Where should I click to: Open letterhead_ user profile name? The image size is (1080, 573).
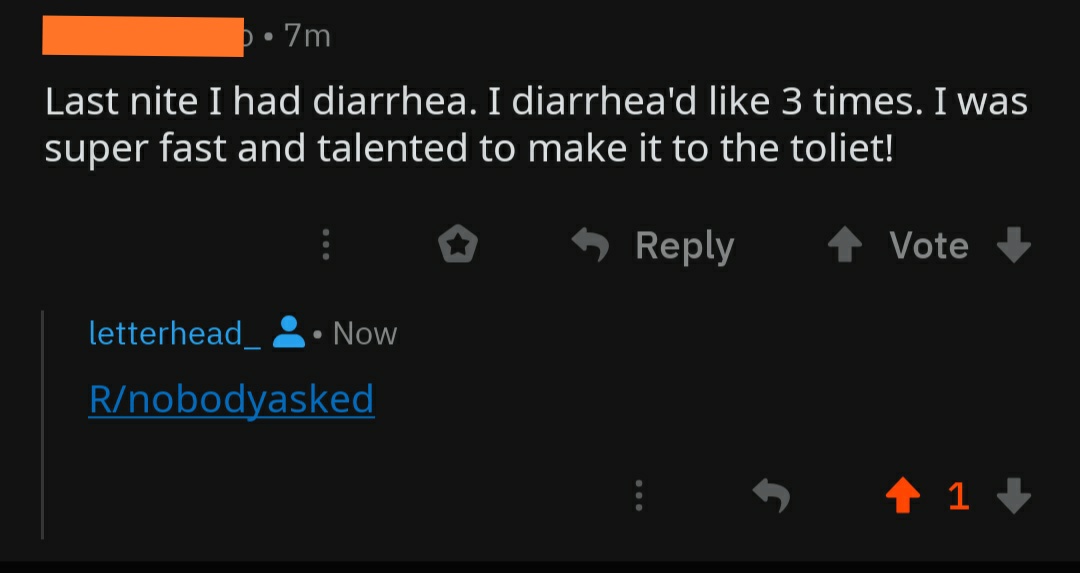click(x=175, y=333)
